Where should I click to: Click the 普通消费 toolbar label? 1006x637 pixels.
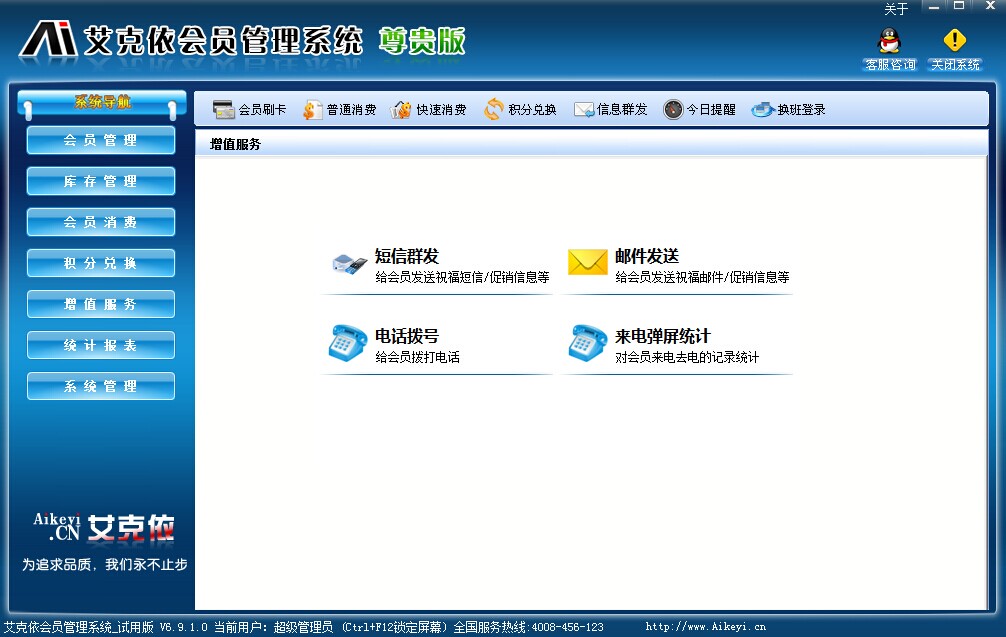pyautogui.click(x=351, y=110)
